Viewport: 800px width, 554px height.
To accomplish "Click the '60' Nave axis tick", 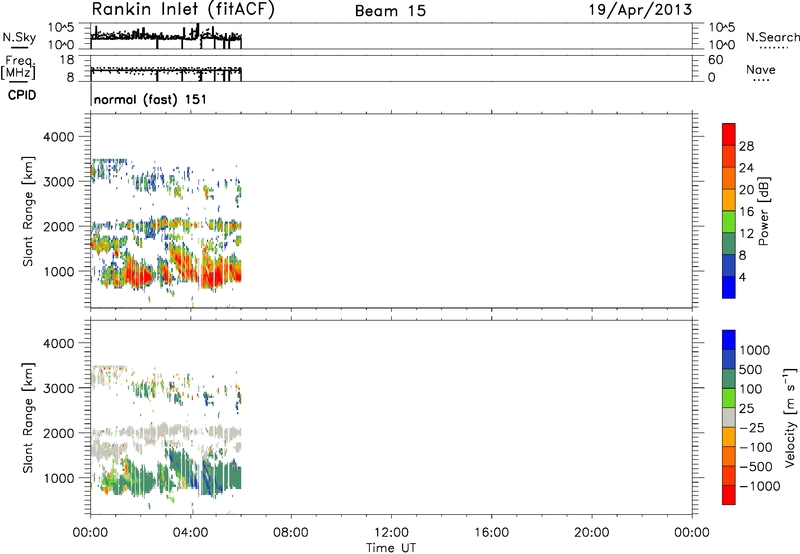I will [716, 60].
